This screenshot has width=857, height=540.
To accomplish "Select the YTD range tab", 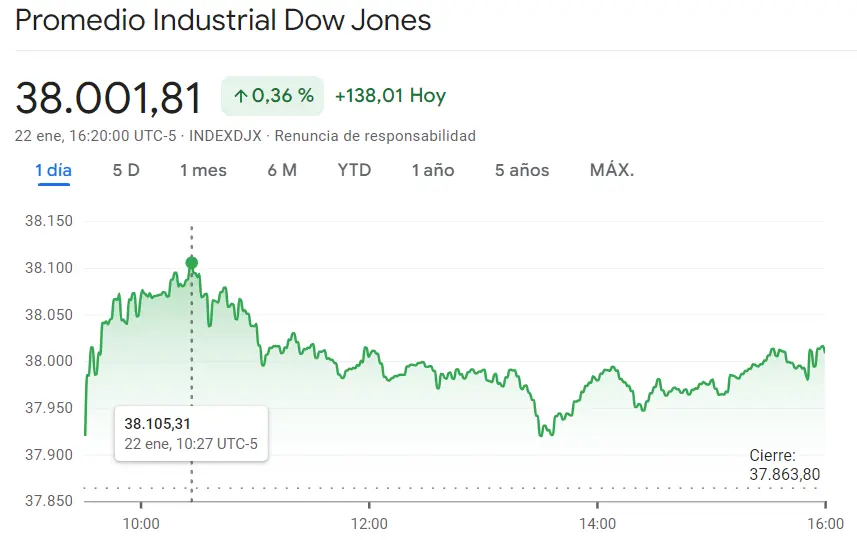I will coord(354,171).
